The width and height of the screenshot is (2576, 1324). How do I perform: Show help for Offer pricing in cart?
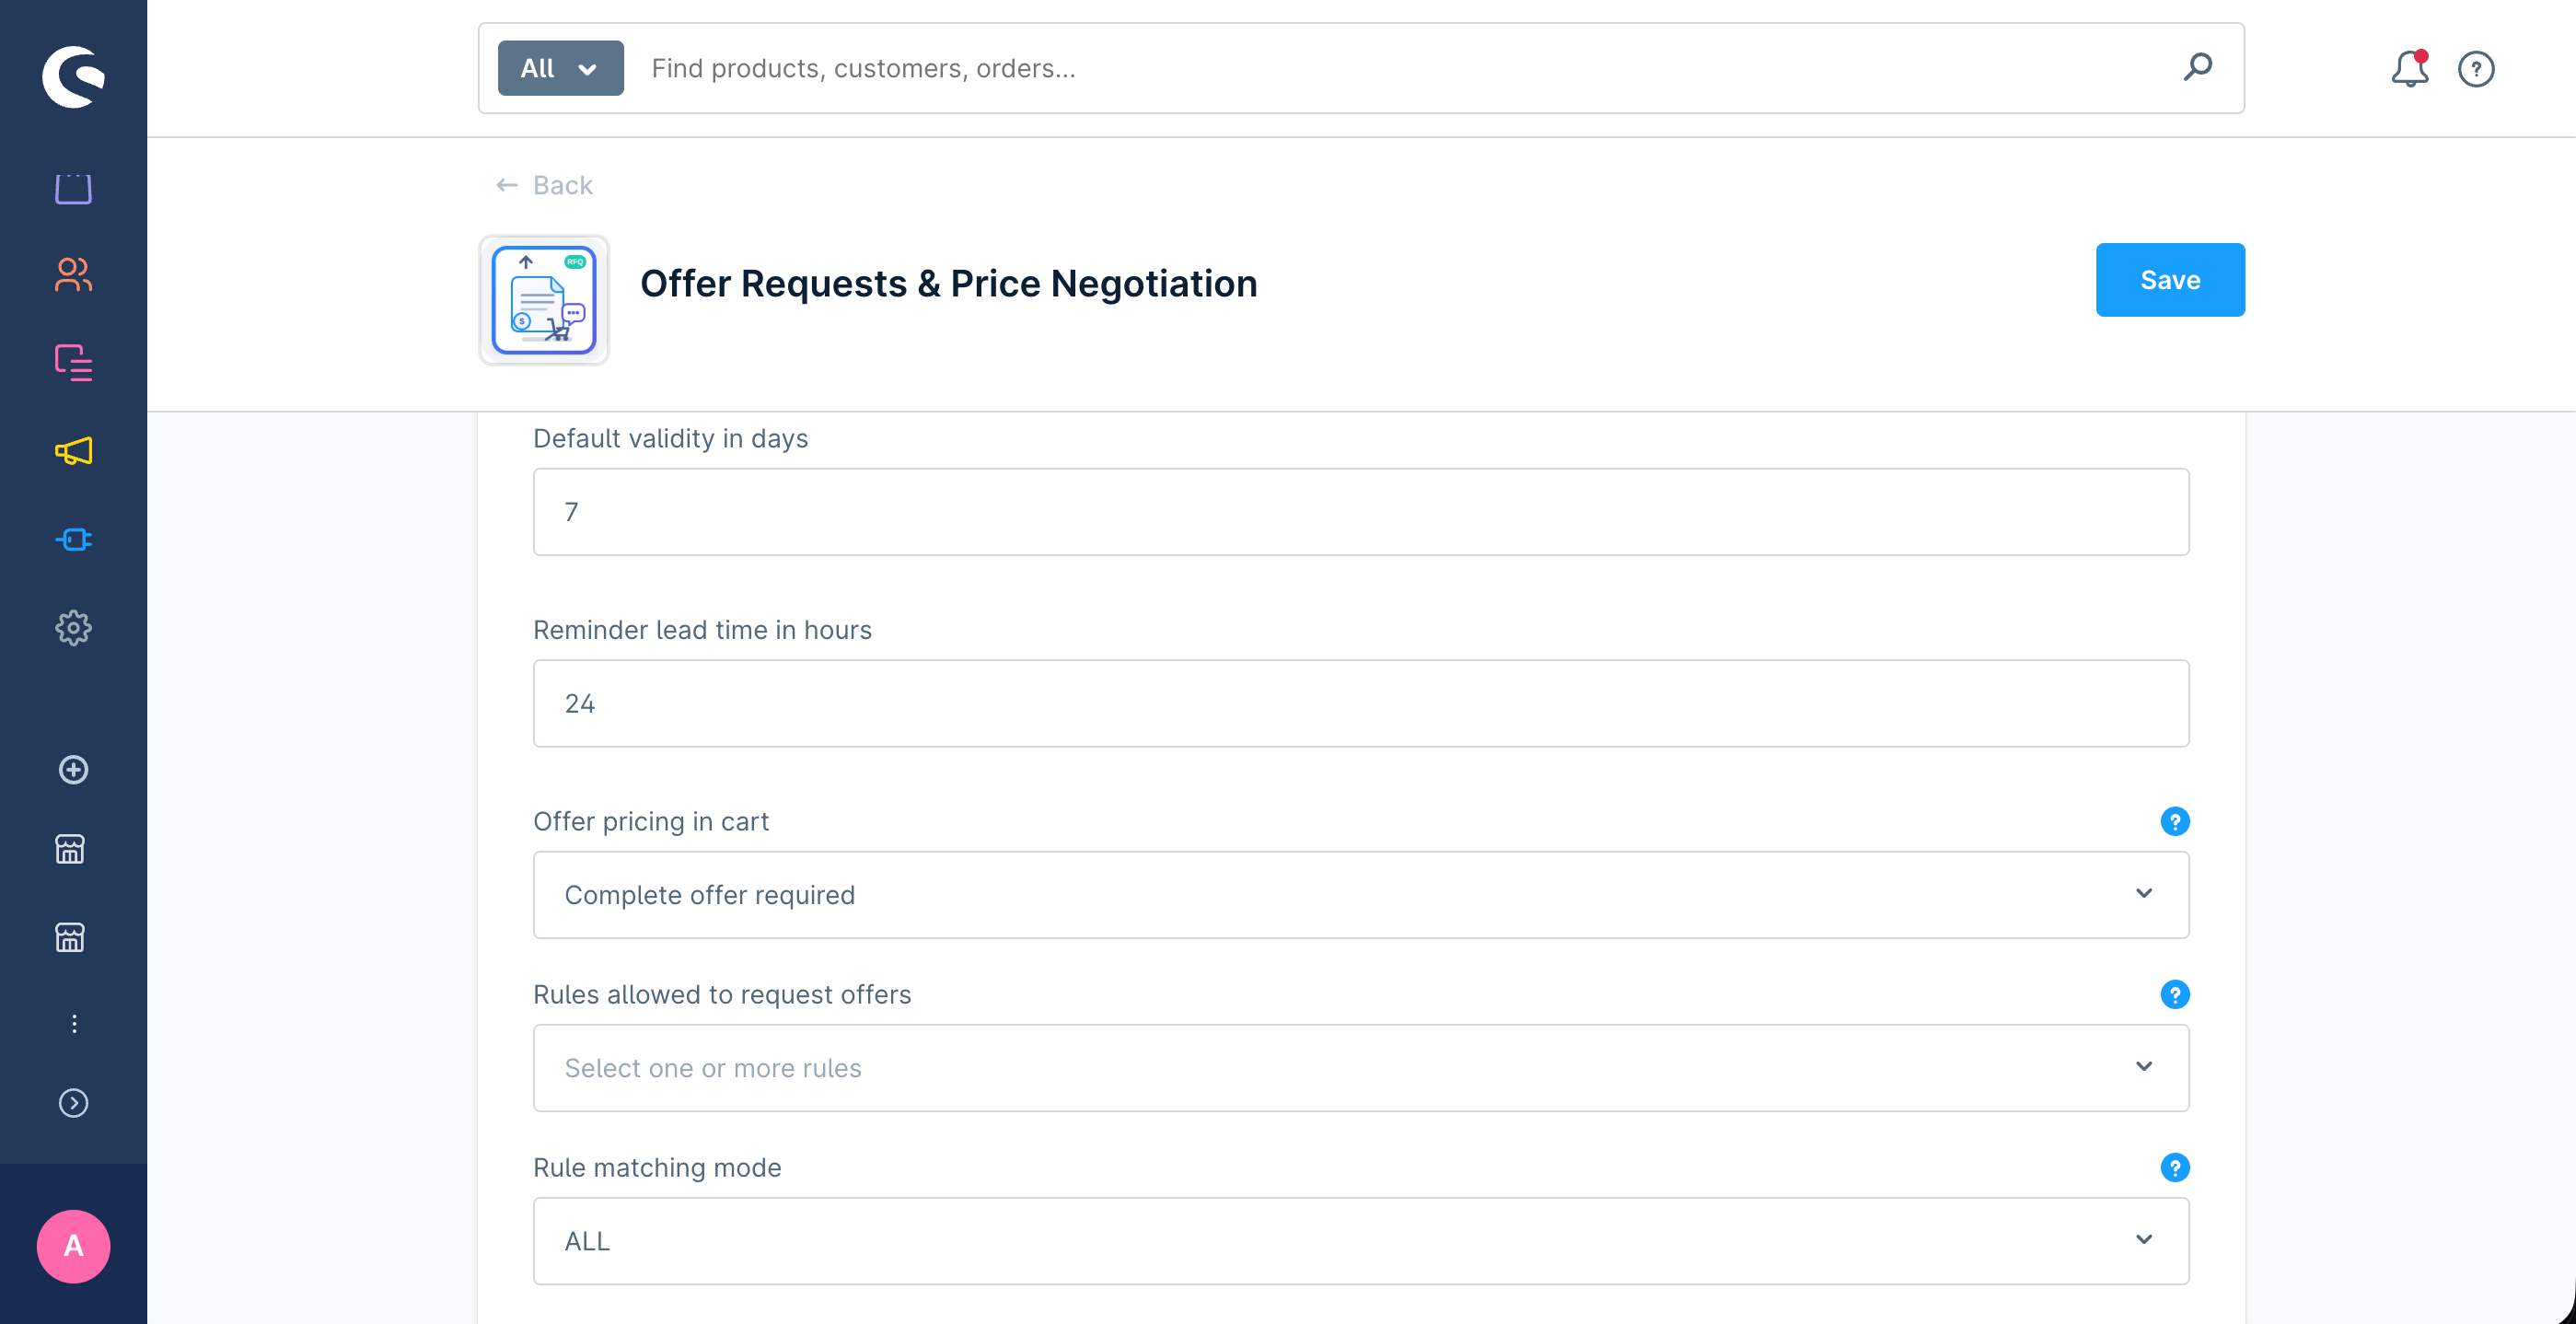click(x=2174, y=822)
